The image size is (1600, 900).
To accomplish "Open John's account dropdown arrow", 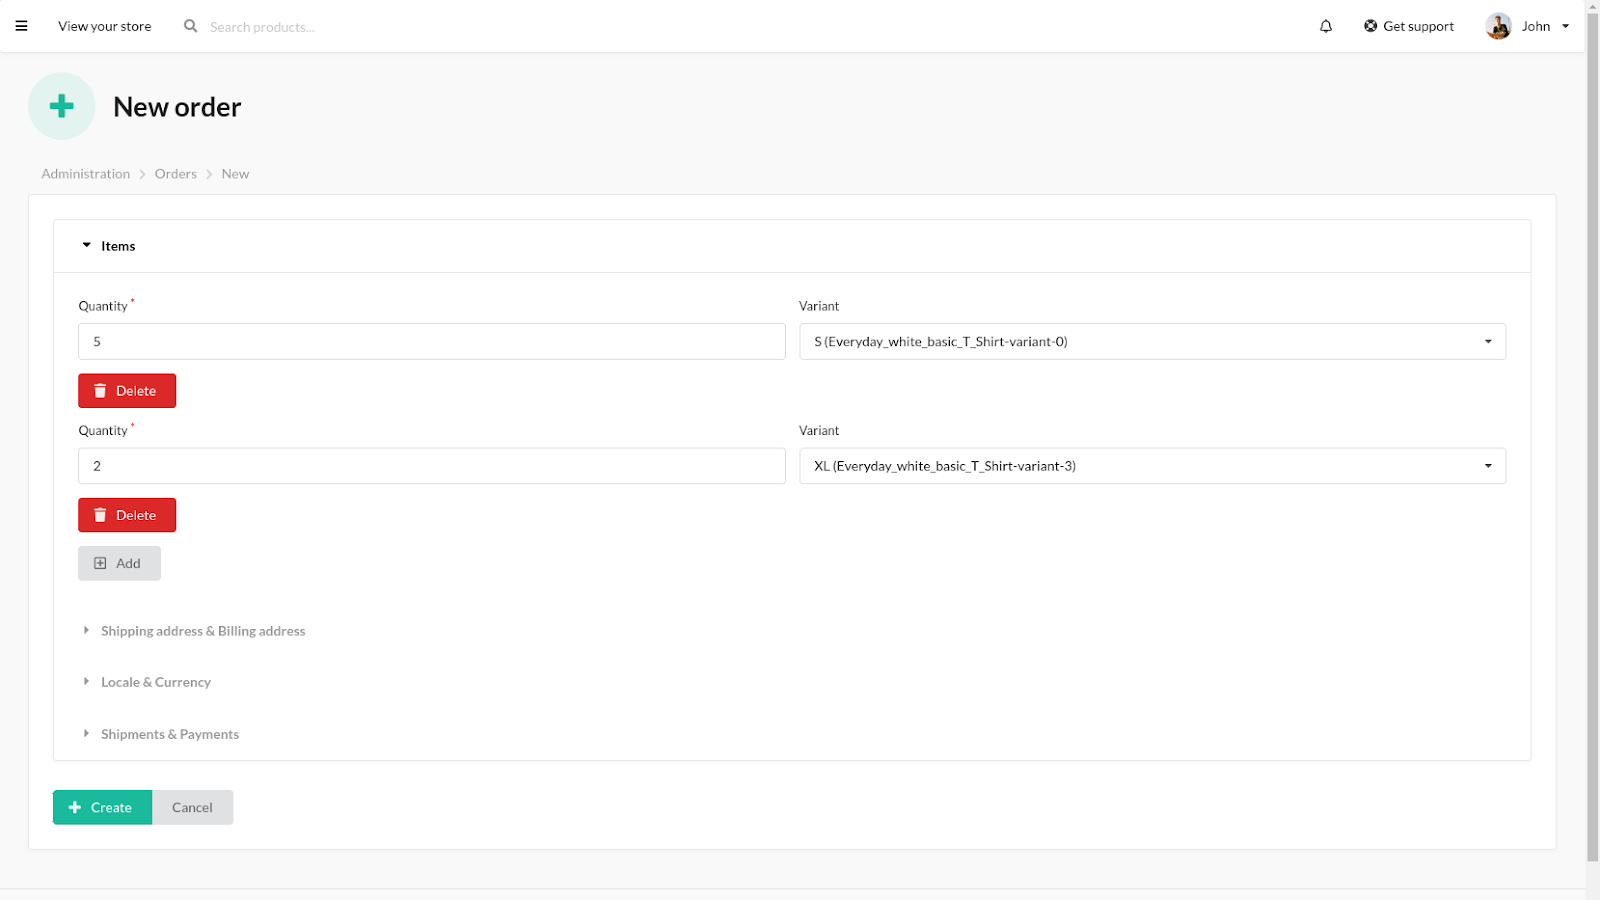I will [1566, 26].
